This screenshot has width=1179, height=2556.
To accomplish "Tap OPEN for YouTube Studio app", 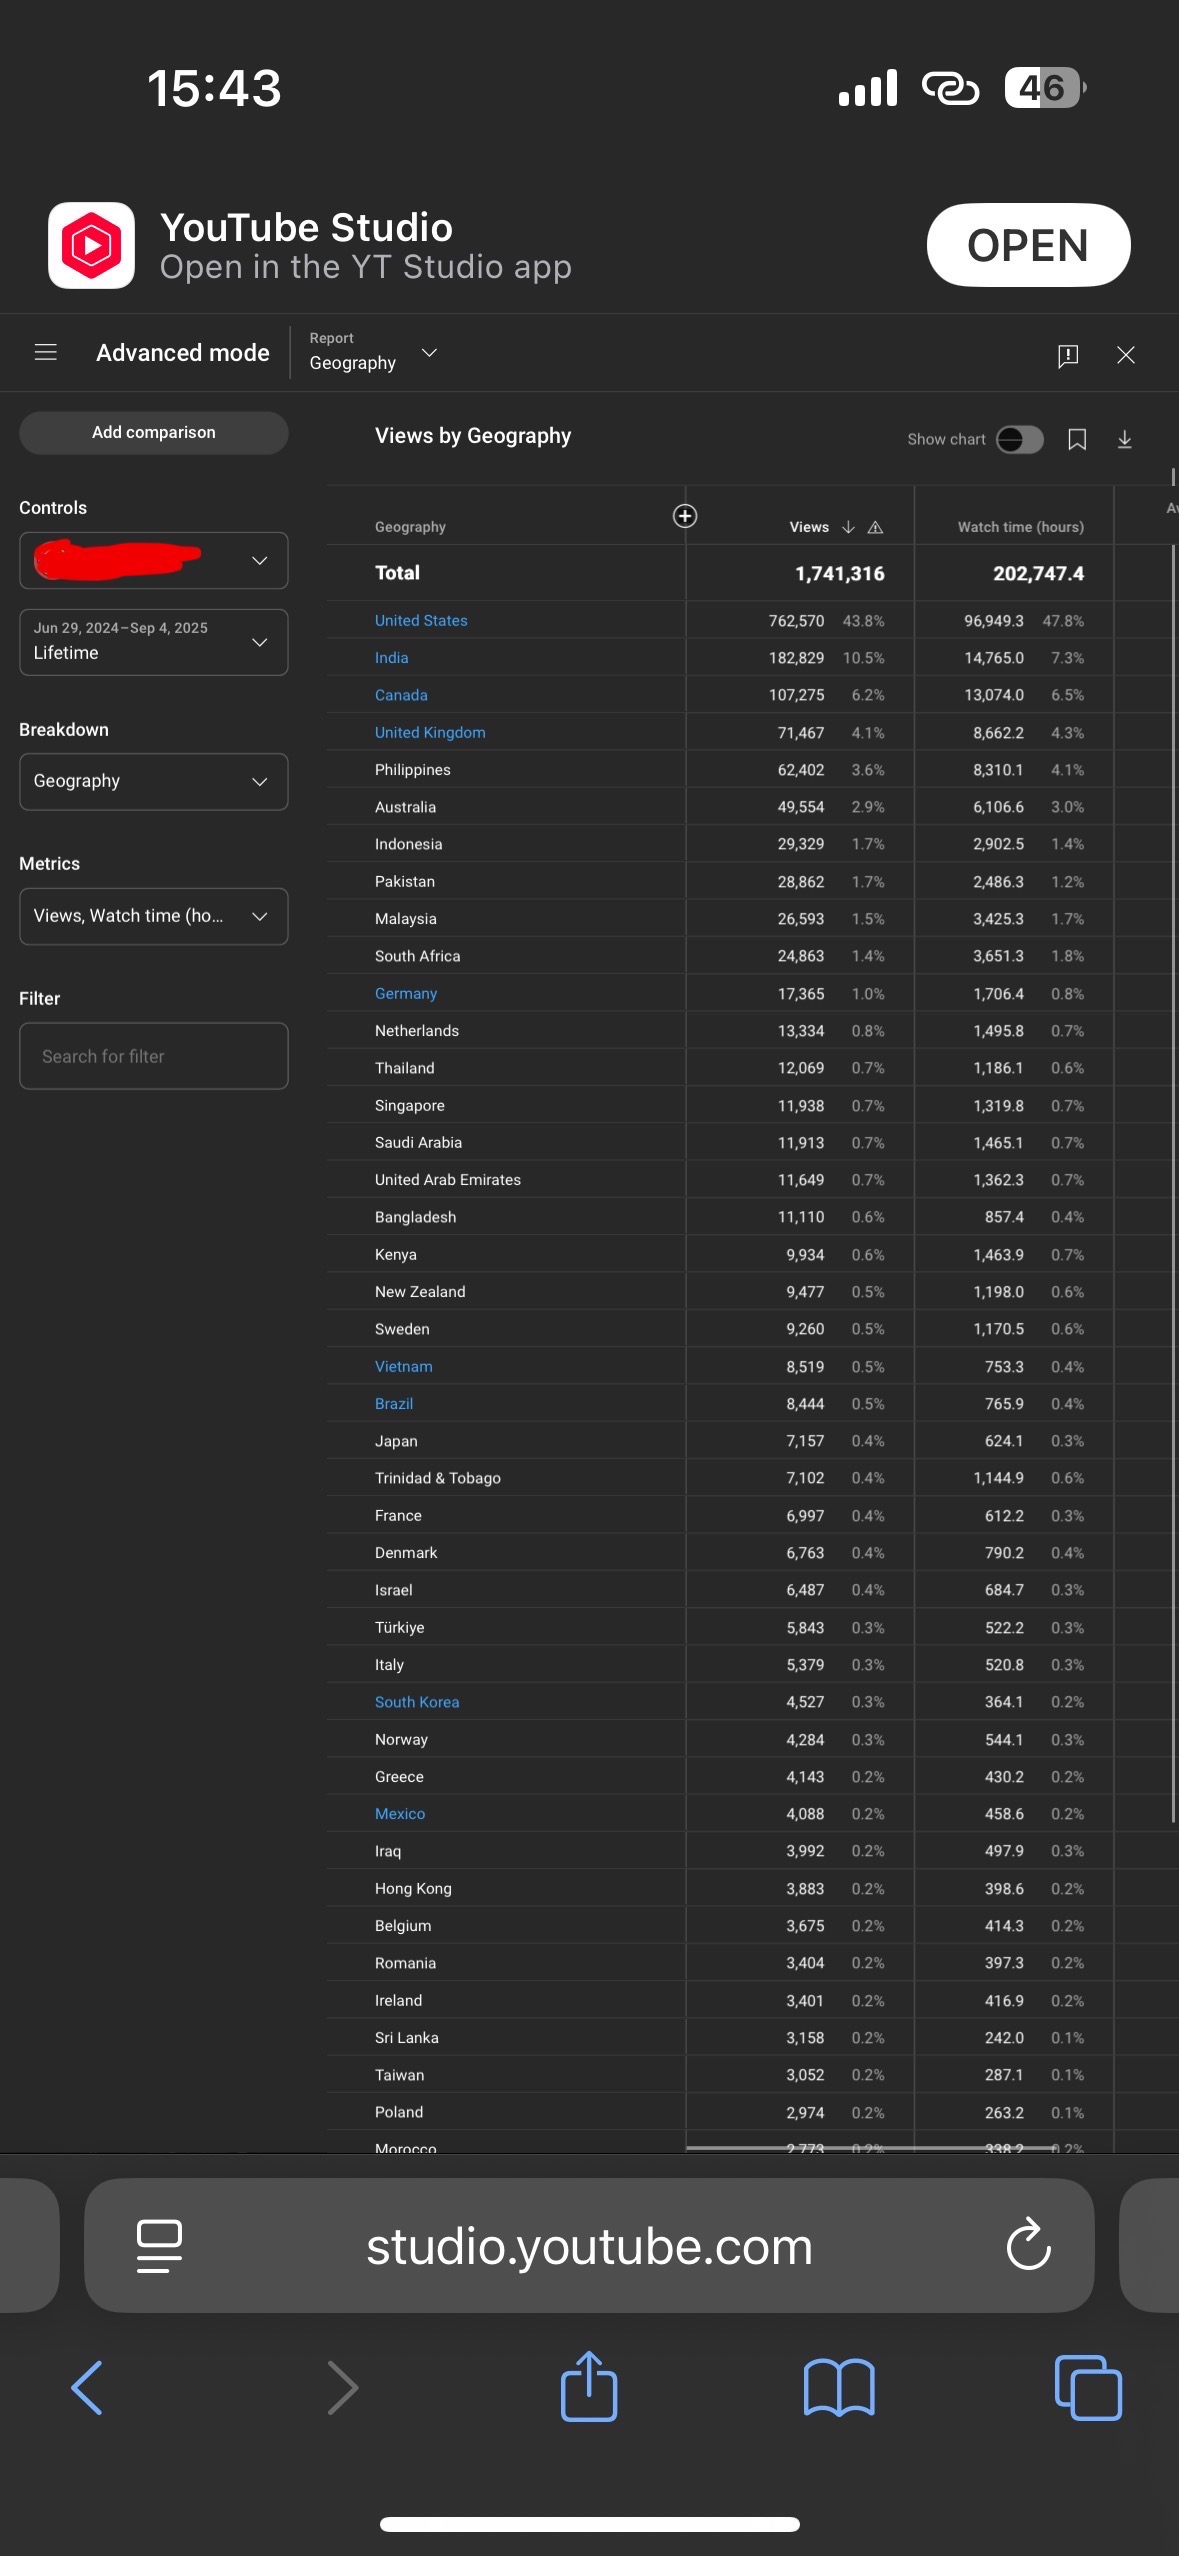I will pyautogui.click(x=1027, y=246).
